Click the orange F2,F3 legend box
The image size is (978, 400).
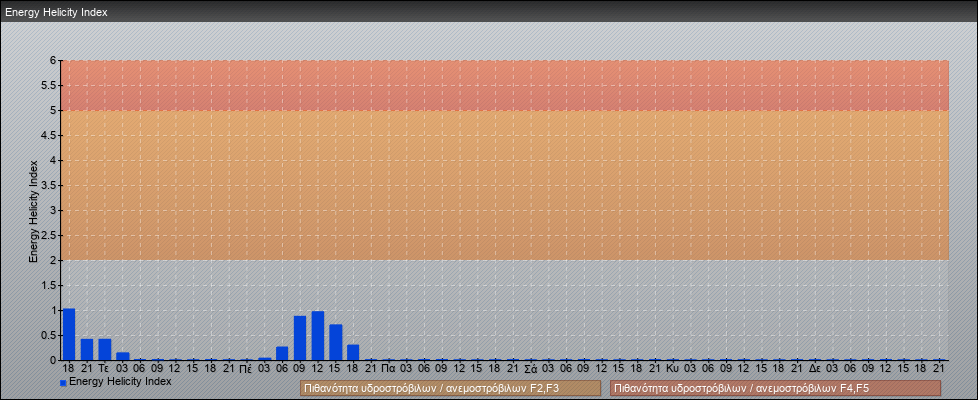450,388
